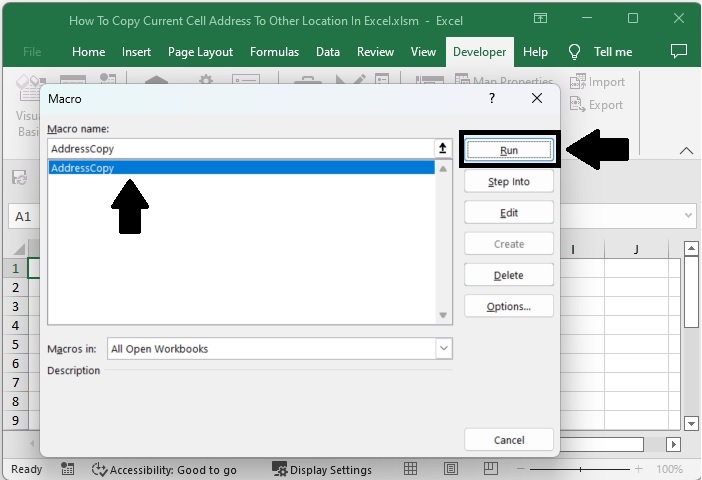Click the Macro dialog help question mark
702x480 pixels.
click(x=491, y=99)
